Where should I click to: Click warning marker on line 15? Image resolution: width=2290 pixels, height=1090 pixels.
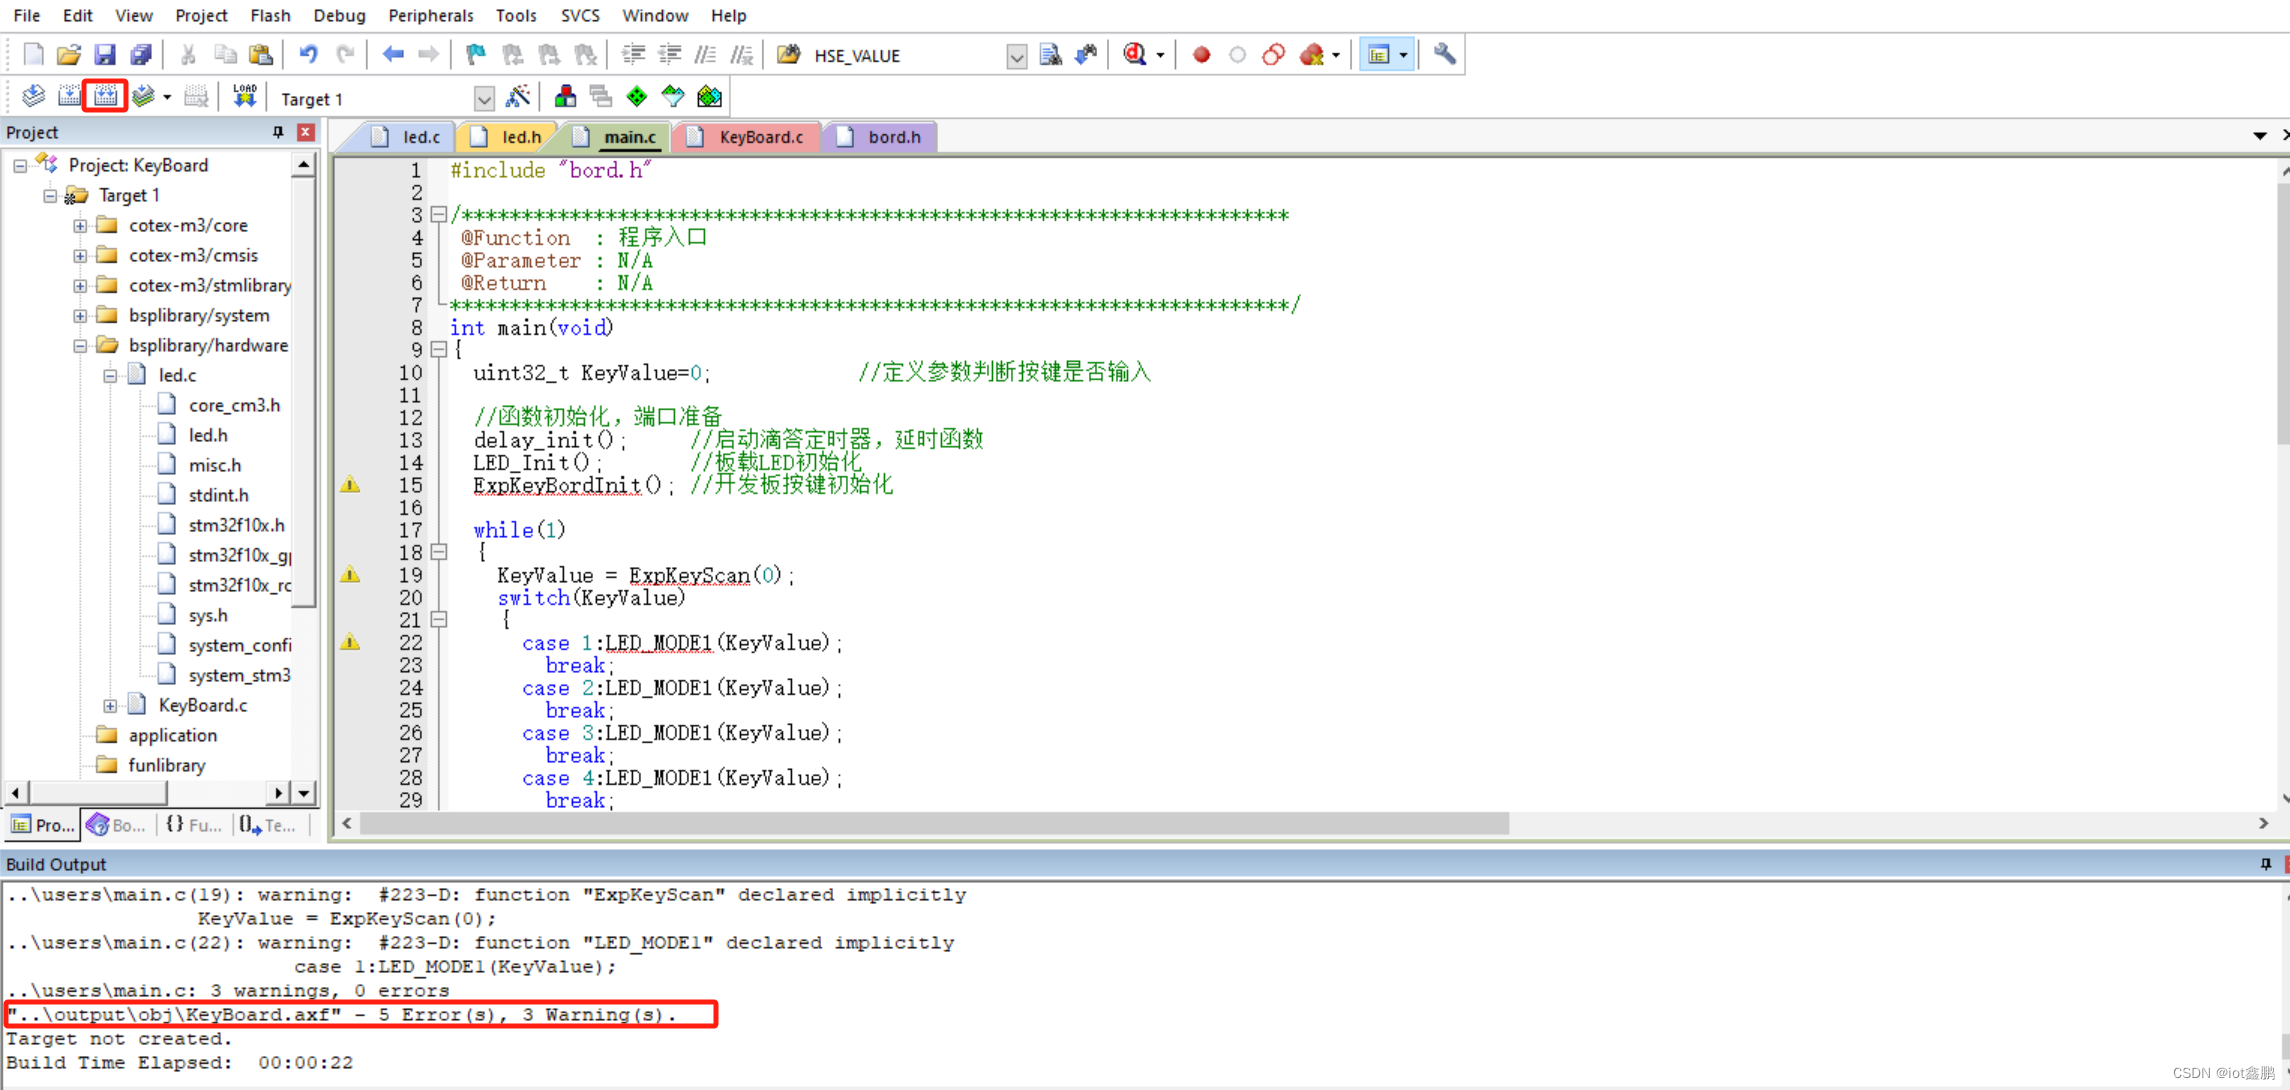[350, 485]
